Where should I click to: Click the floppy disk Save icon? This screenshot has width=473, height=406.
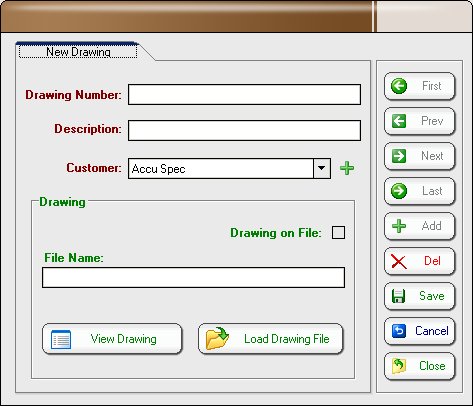click(398, 296)
